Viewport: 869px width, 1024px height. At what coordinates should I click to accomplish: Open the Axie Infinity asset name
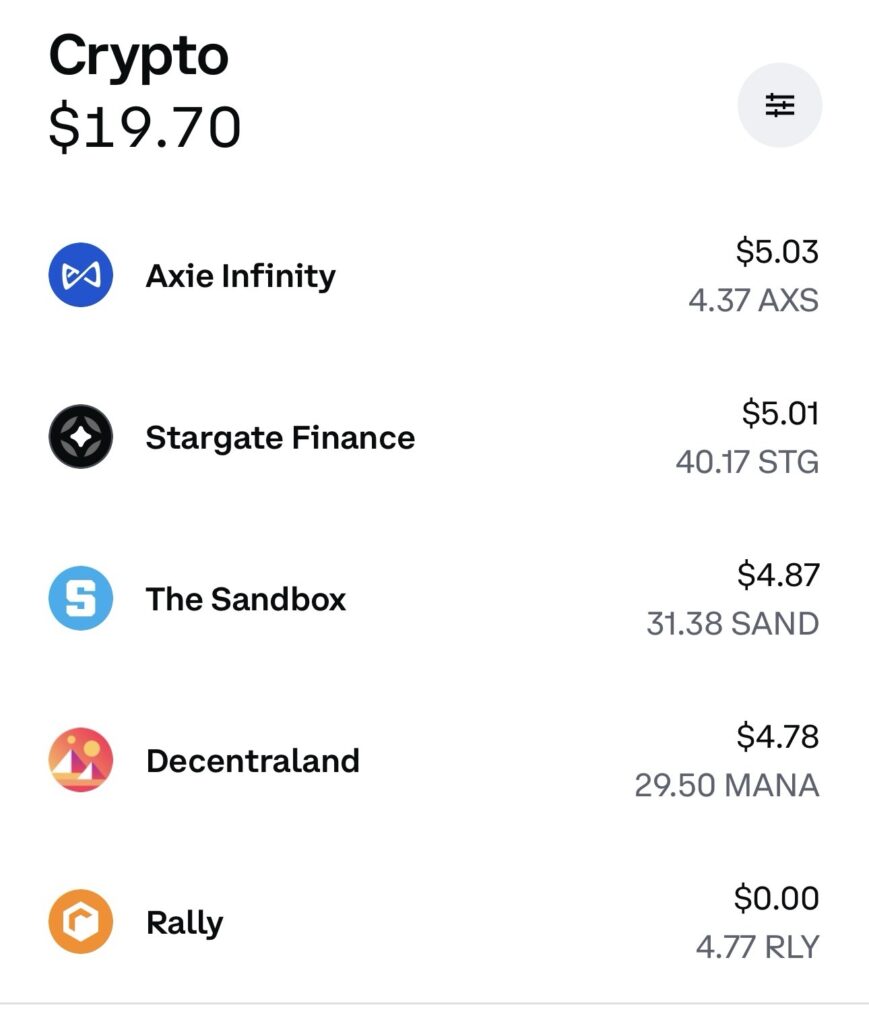pos(240,276)
